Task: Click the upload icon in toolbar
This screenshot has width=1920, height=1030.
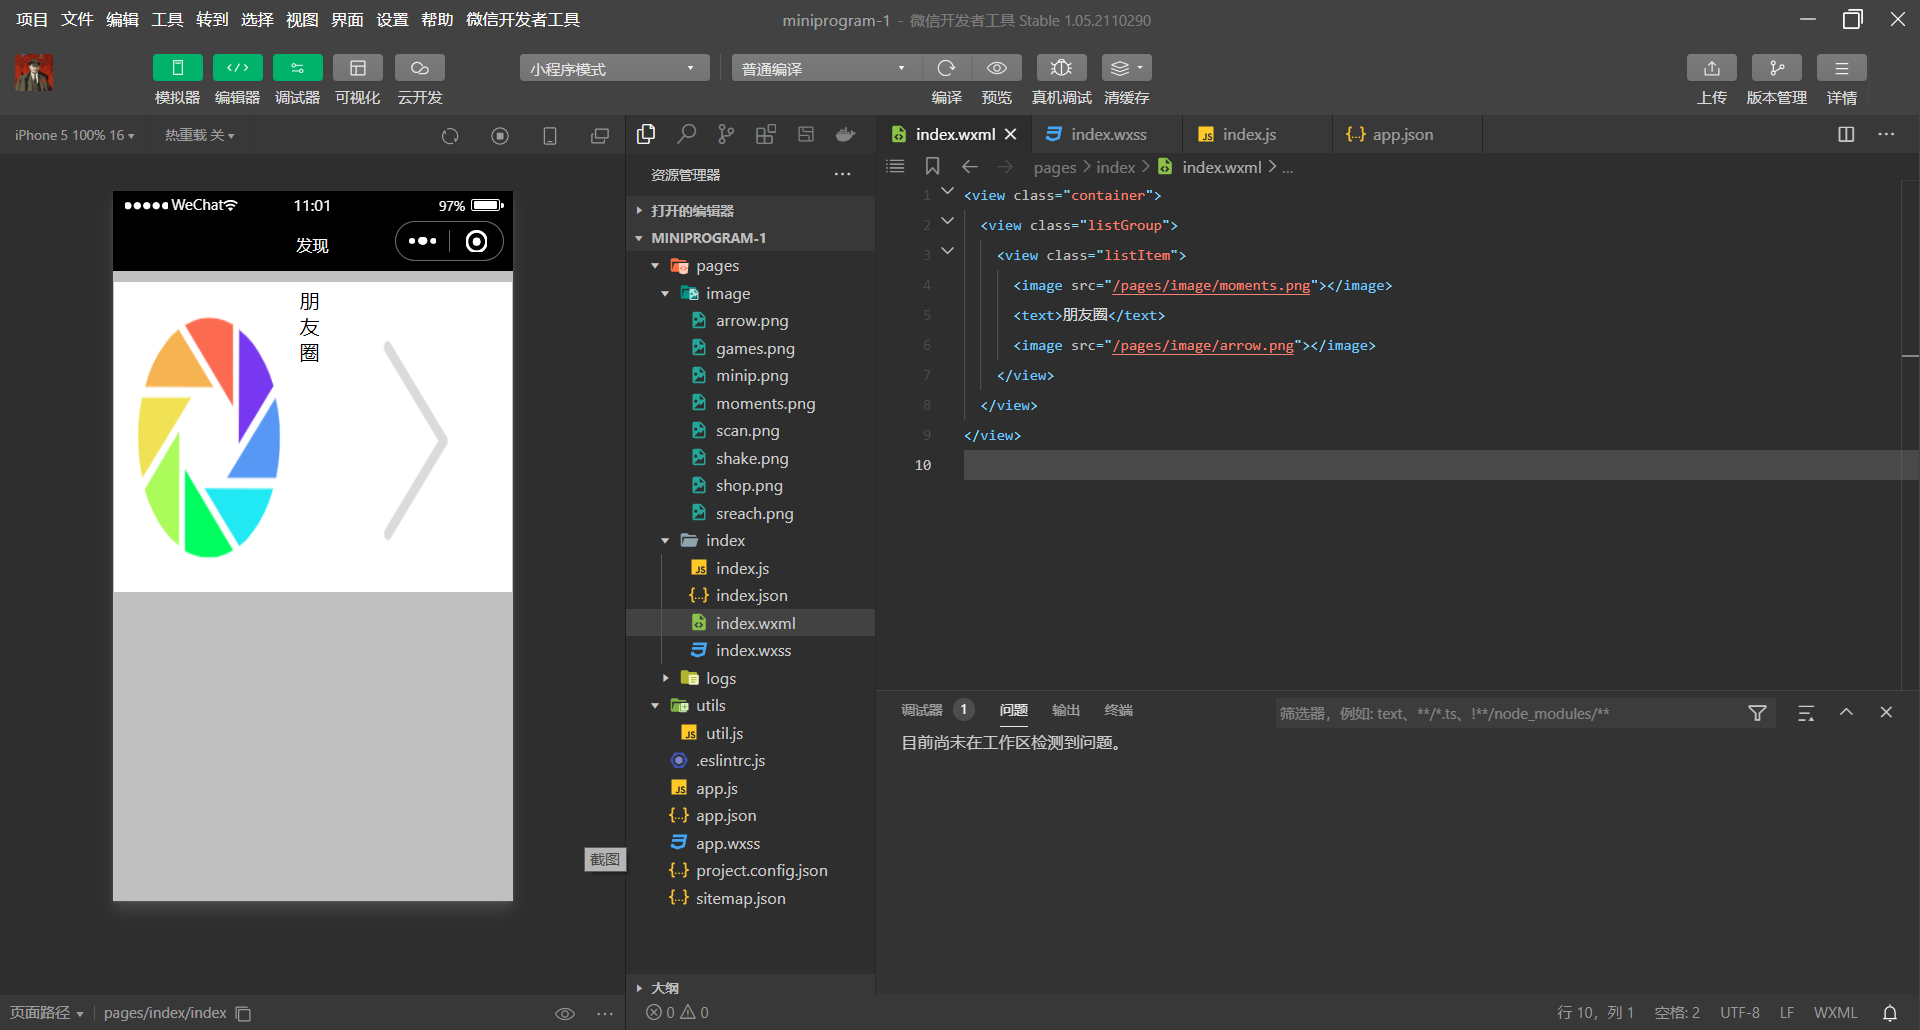Action: pyautogui.click(x=1711, y=68)
